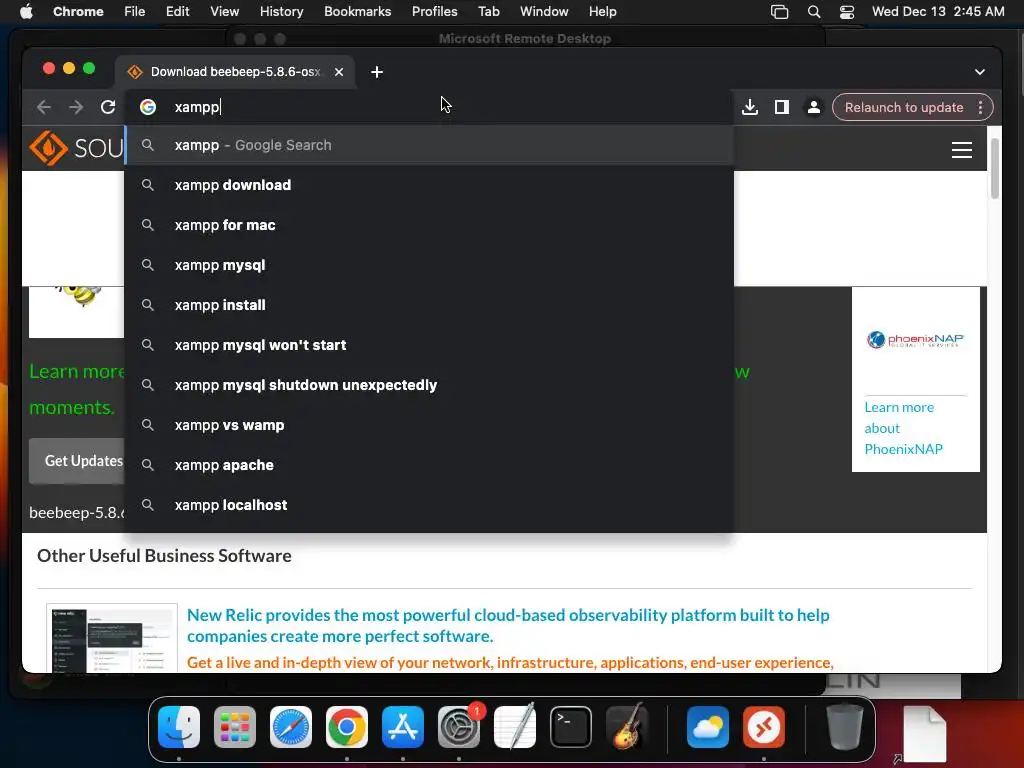Open the Chrome downloads icon

(x=750, y=107)
